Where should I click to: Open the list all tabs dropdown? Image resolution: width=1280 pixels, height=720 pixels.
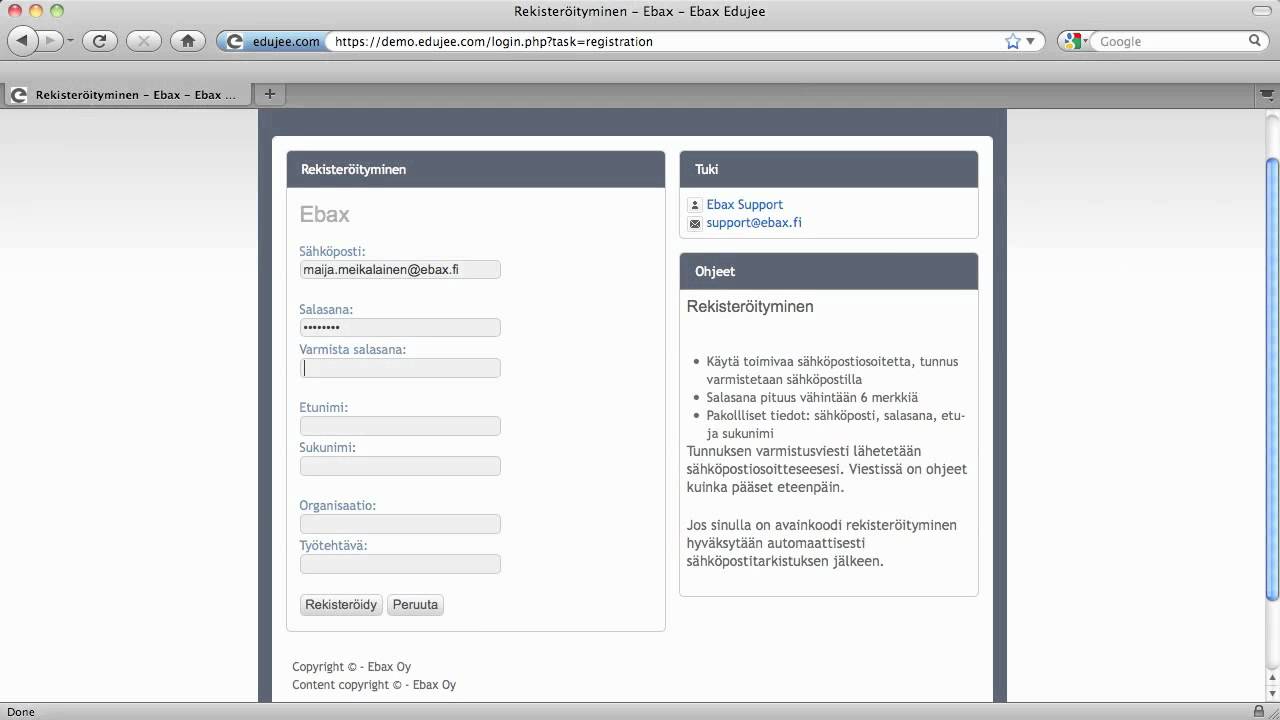pos(1266,95)
